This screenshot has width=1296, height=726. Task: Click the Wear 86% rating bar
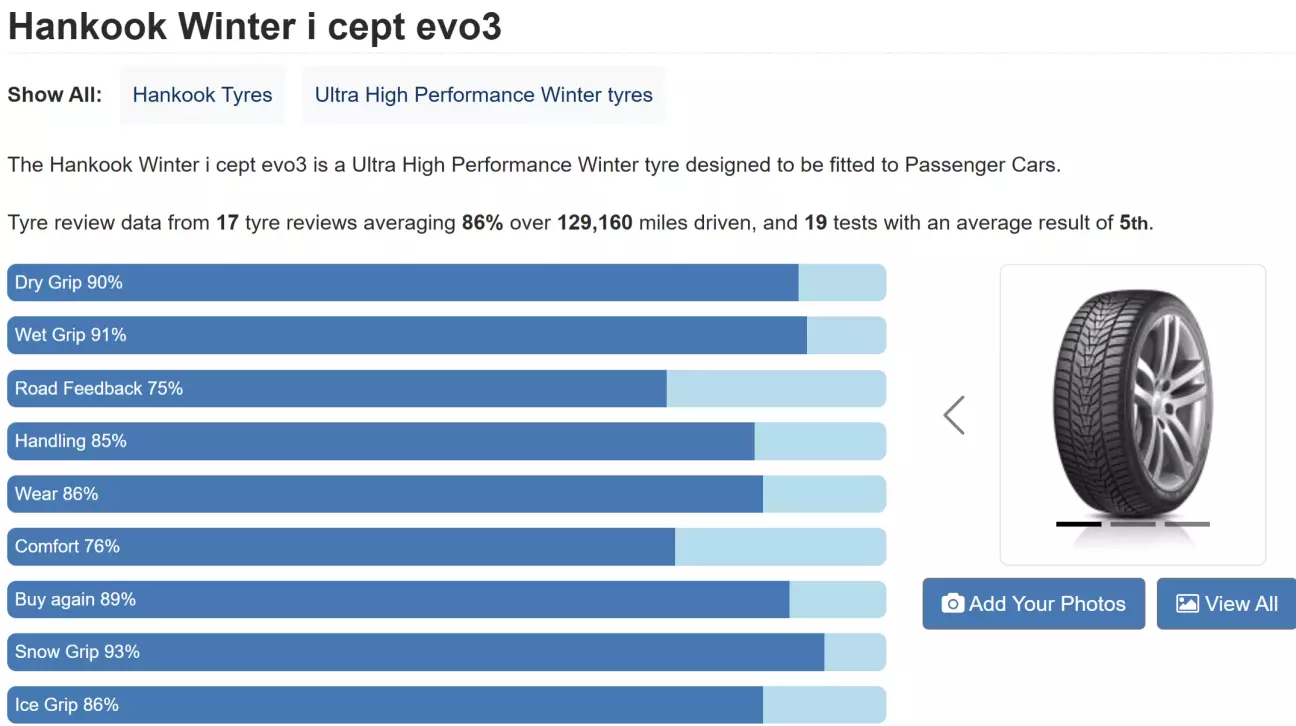[446, 494]
